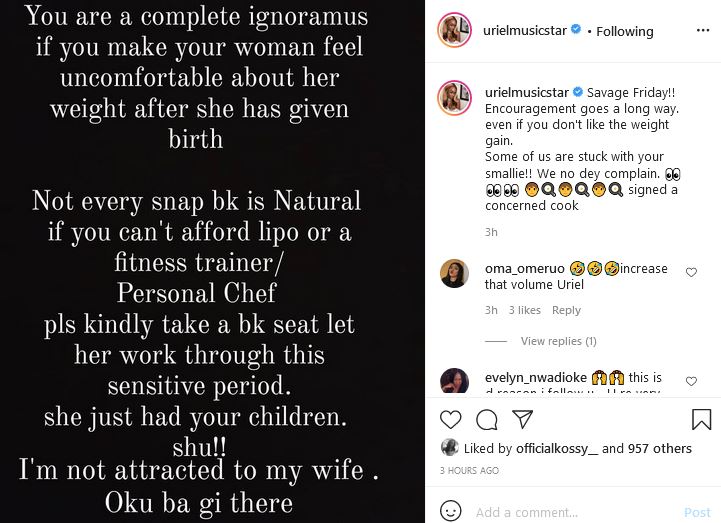Image resolution: width=721 pixels, height=523 pixels.
Task: Open the evelyn_nwadioke username link
Action: click(x=536, y=378)
